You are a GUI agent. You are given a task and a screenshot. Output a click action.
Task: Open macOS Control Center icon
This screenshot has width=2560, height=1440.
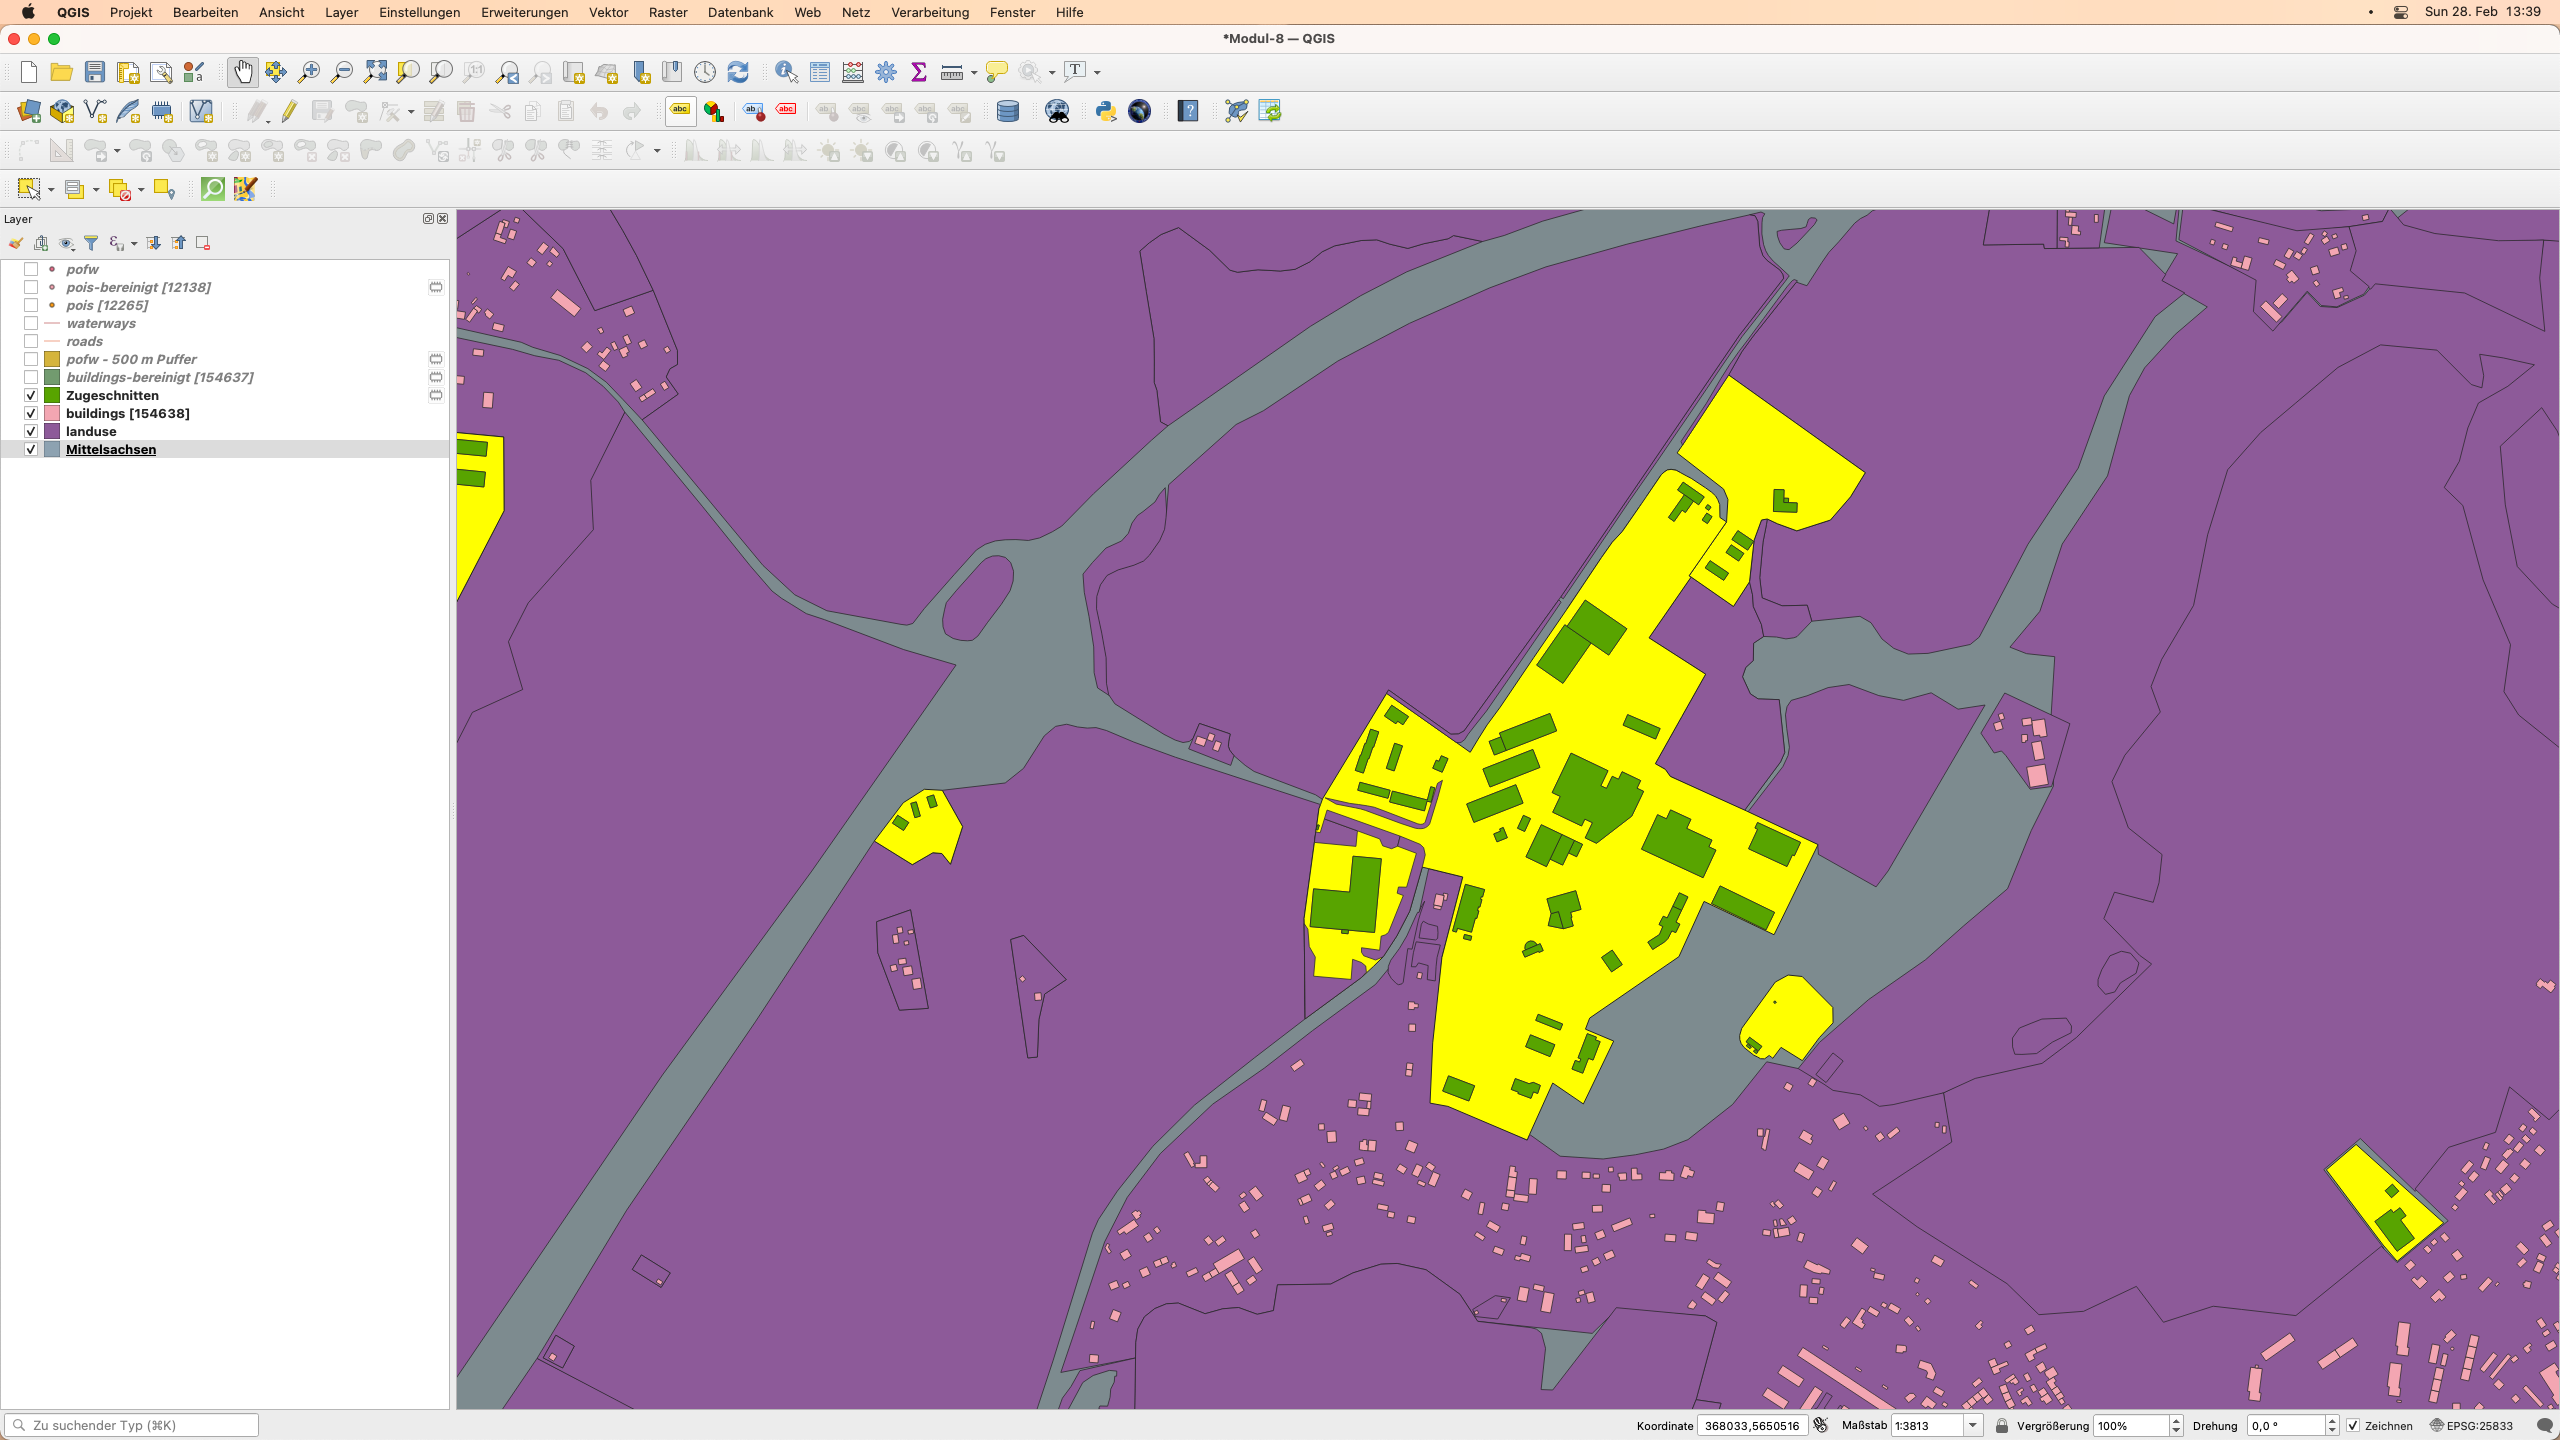click(x=2400, y=12)
